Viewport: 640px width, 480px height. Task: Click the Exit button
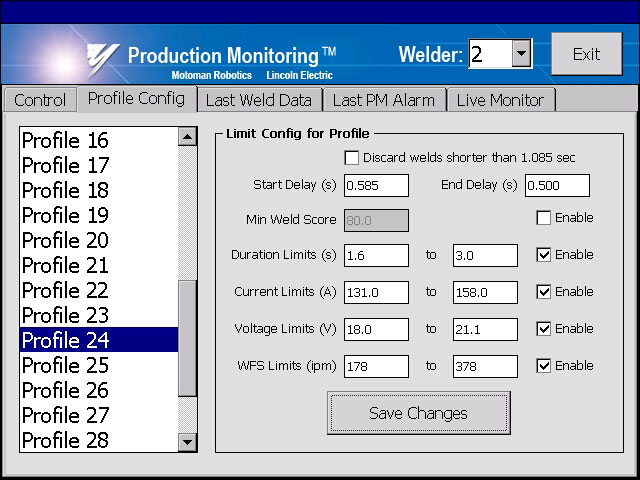tap(586, 54)
